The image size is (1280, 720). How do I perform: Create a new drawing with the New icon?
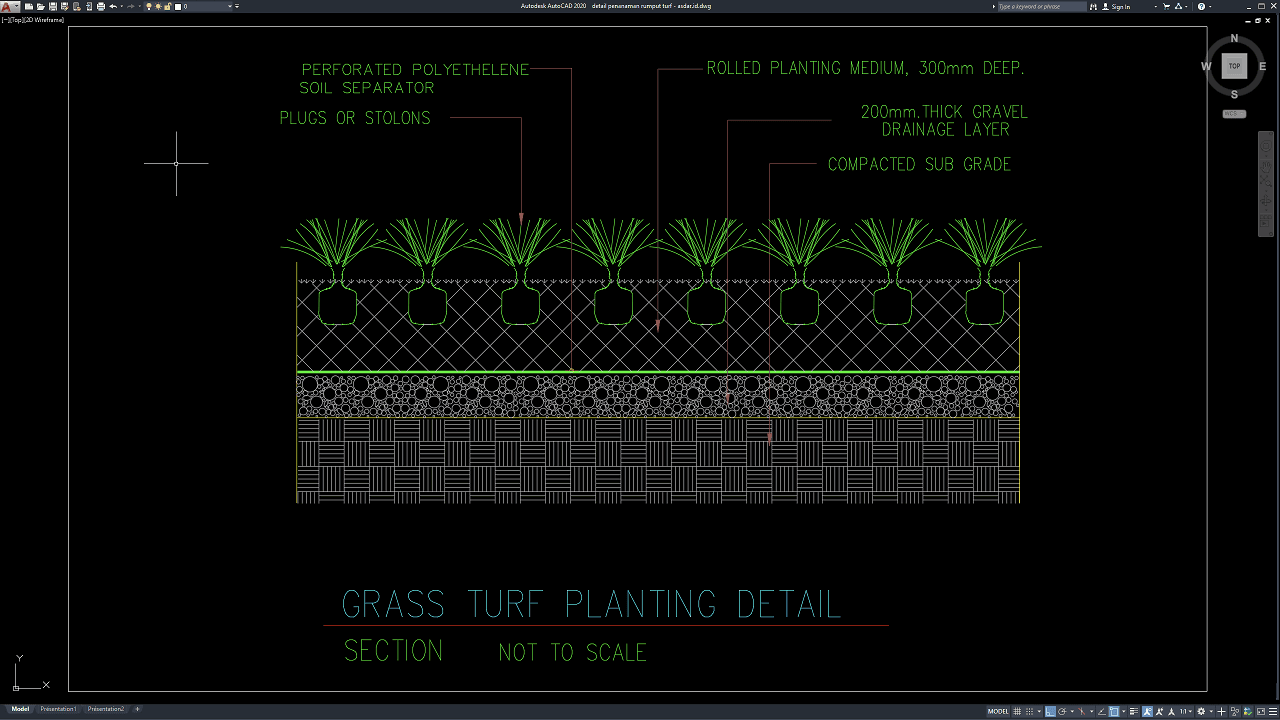(x=29, y=6)
